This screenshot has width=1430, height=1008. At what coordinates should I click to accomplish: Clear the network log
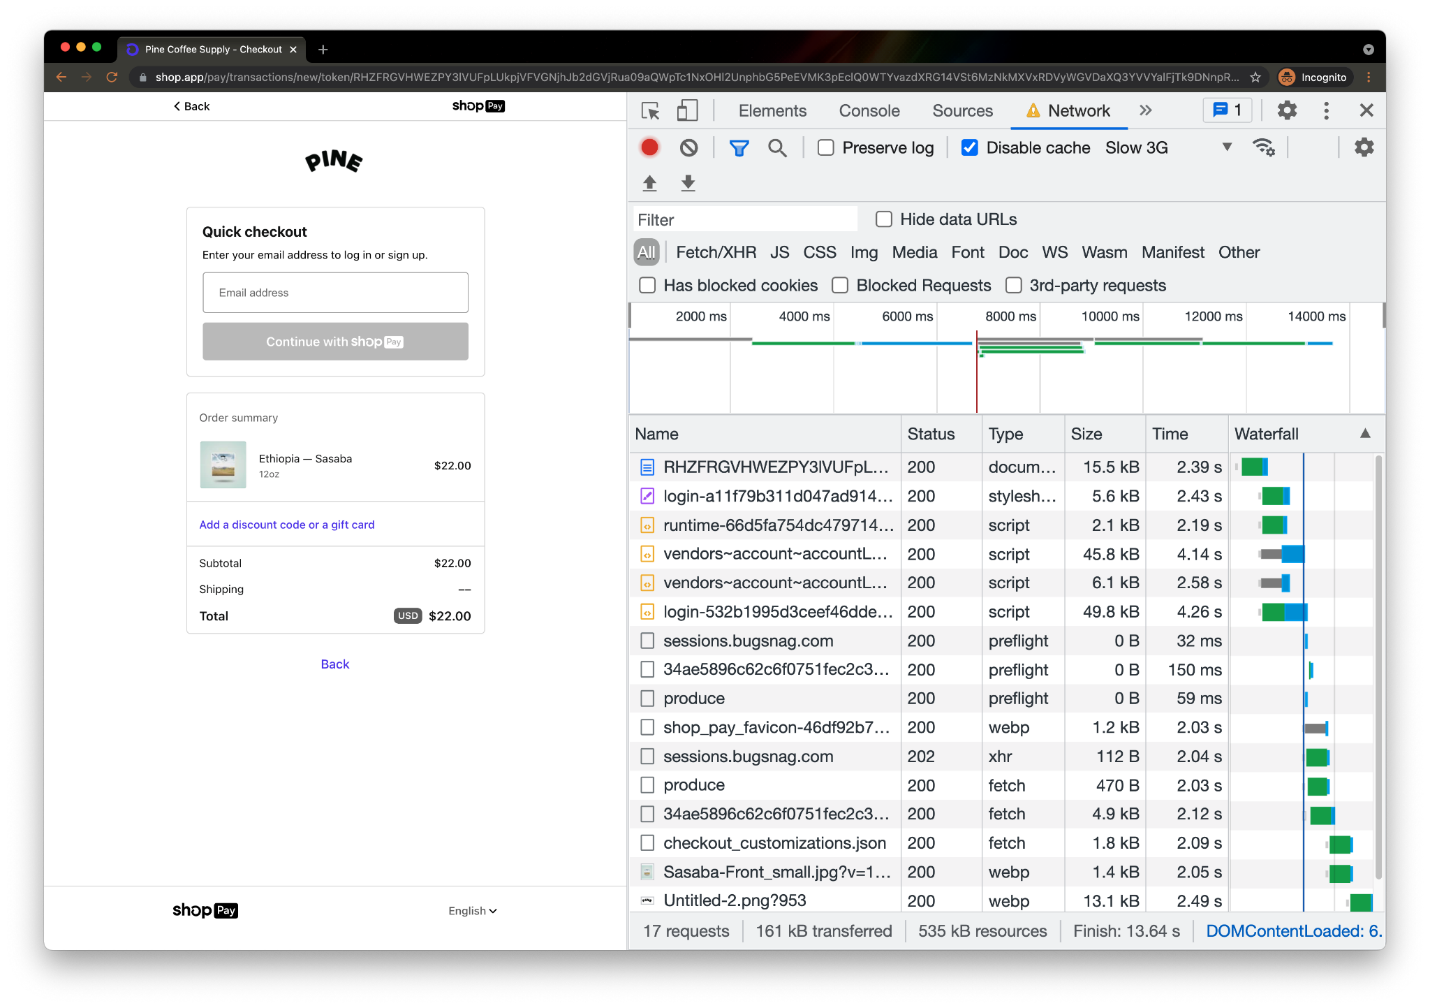pyautogui.click(x=689, y=147)
